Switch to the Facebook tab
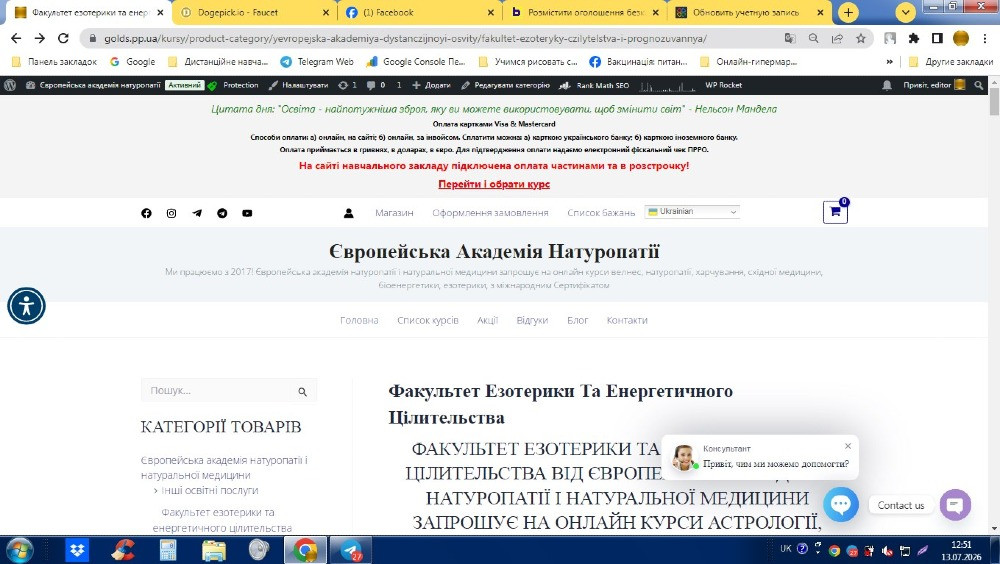The image size is (1000, 564). [418, 12]
